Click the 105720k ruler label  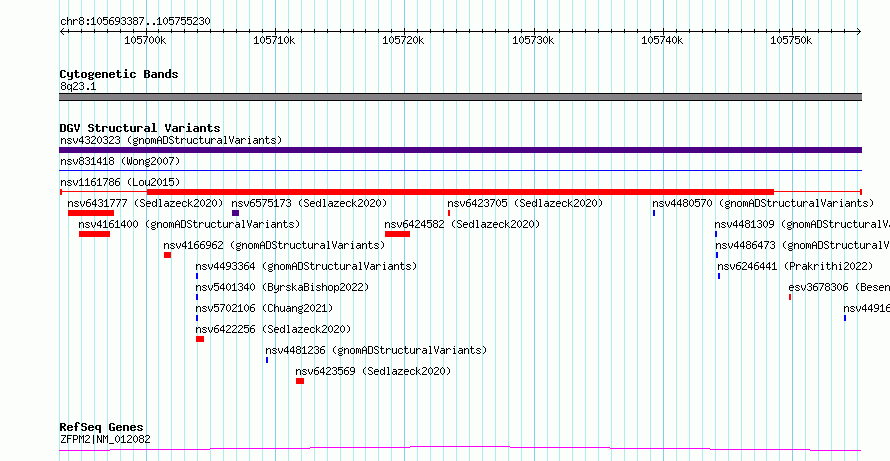[404, 40]
